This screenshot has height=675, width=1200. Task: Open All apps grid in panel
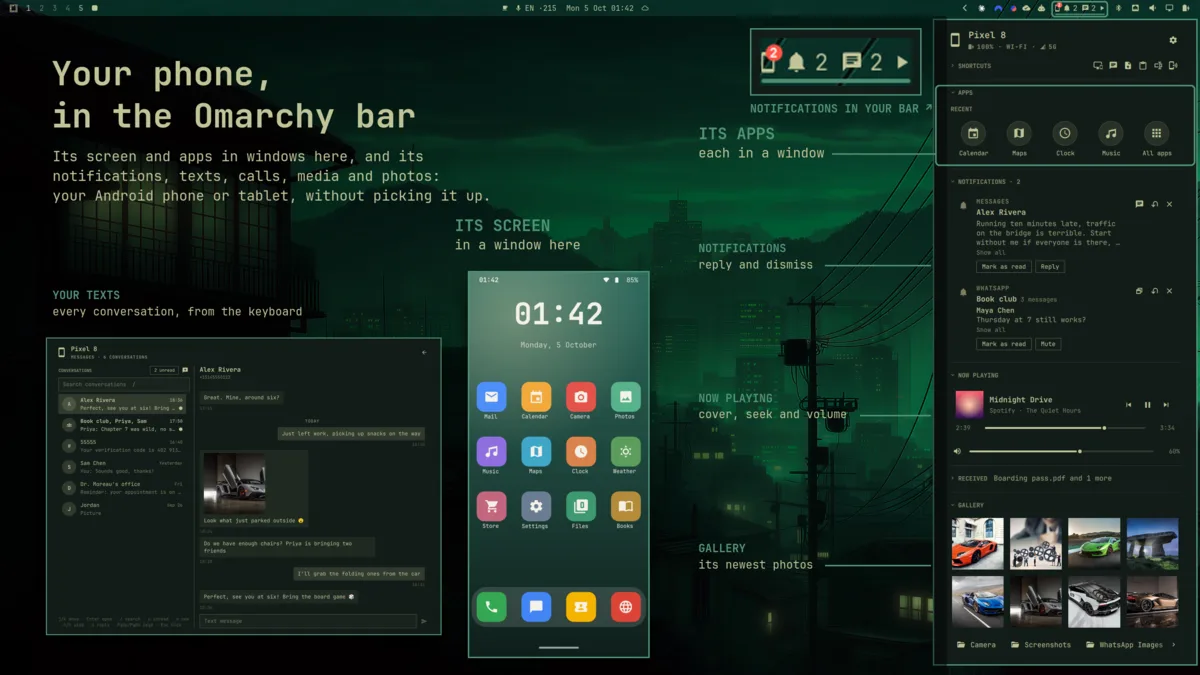click(x=1157, y=133)
